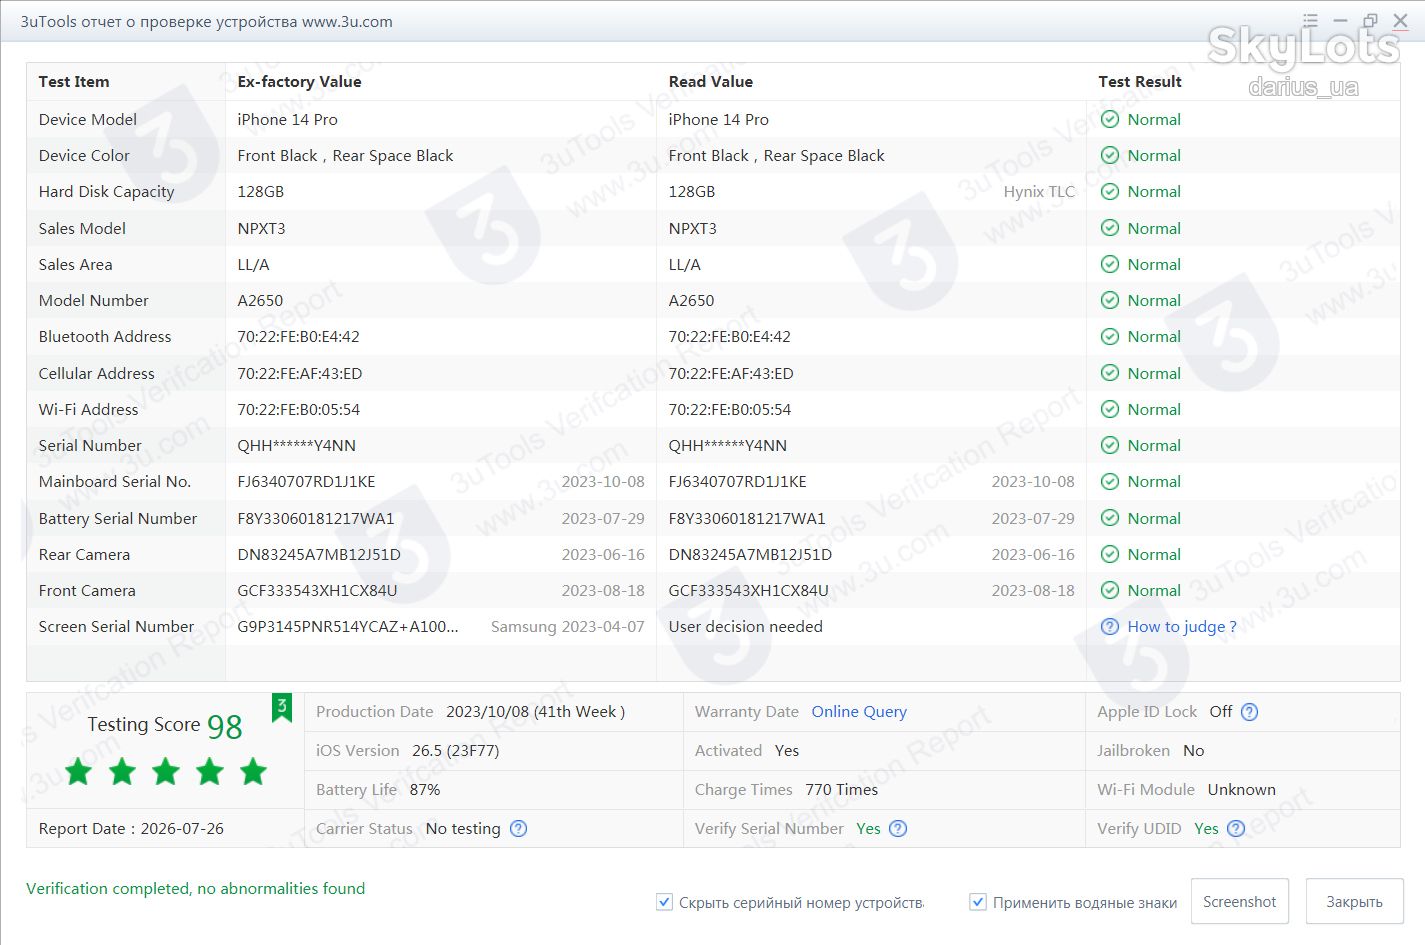The height and width of the screenshot is (945, 1425).
Task: Click the green 3uTools badge beside Testing Score
Action: tap(282, 708)
